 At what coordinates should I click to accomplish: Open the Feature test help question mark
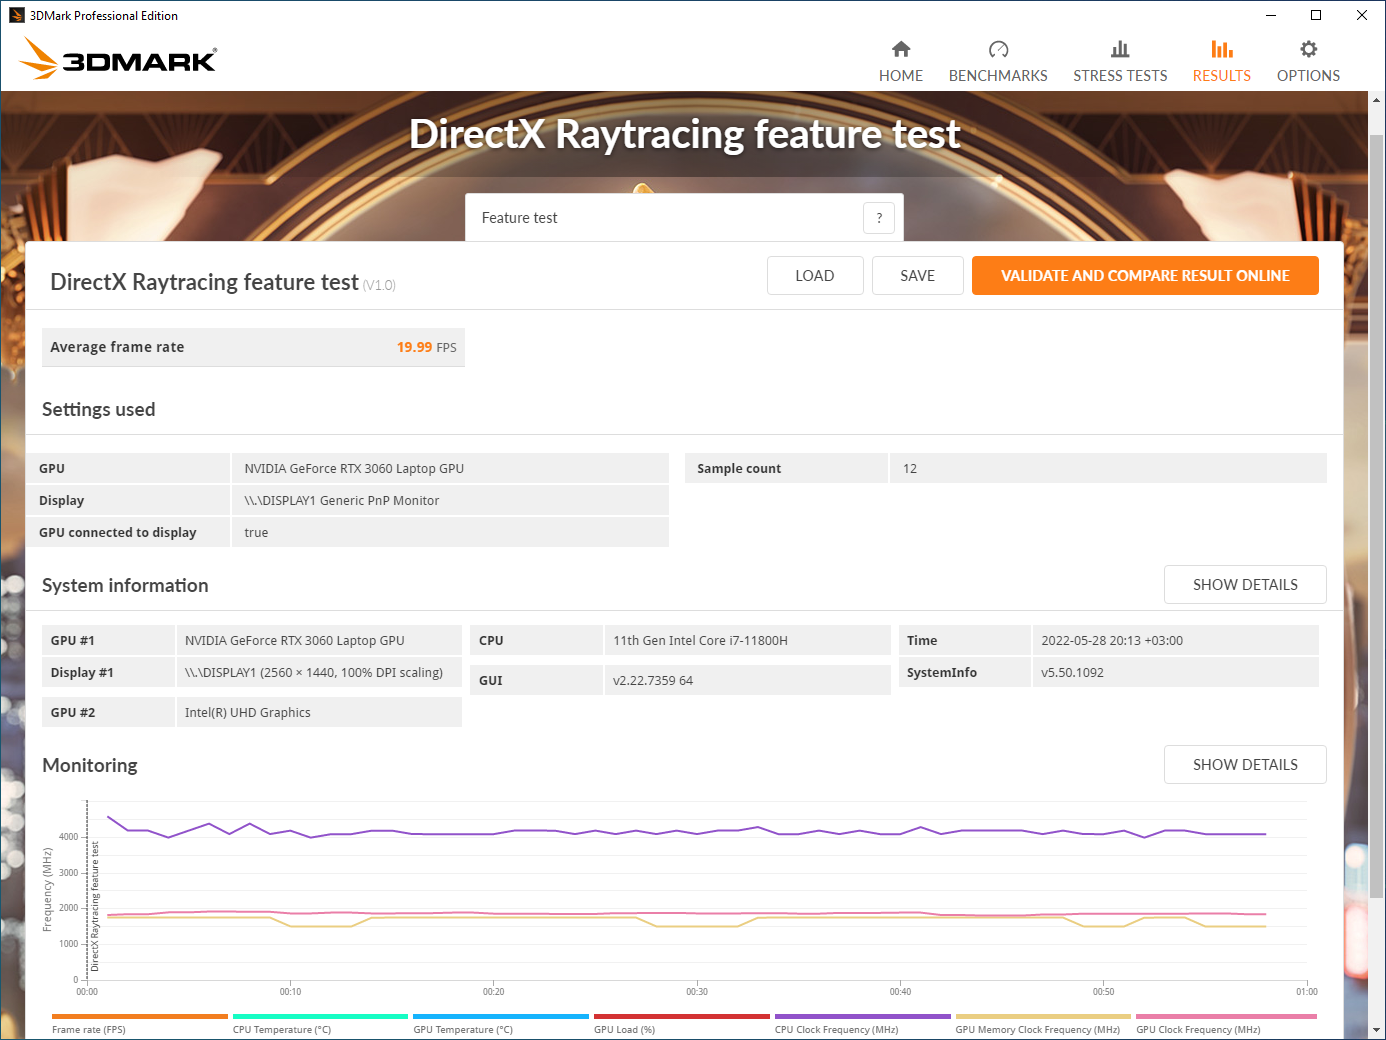pos(879,218)
